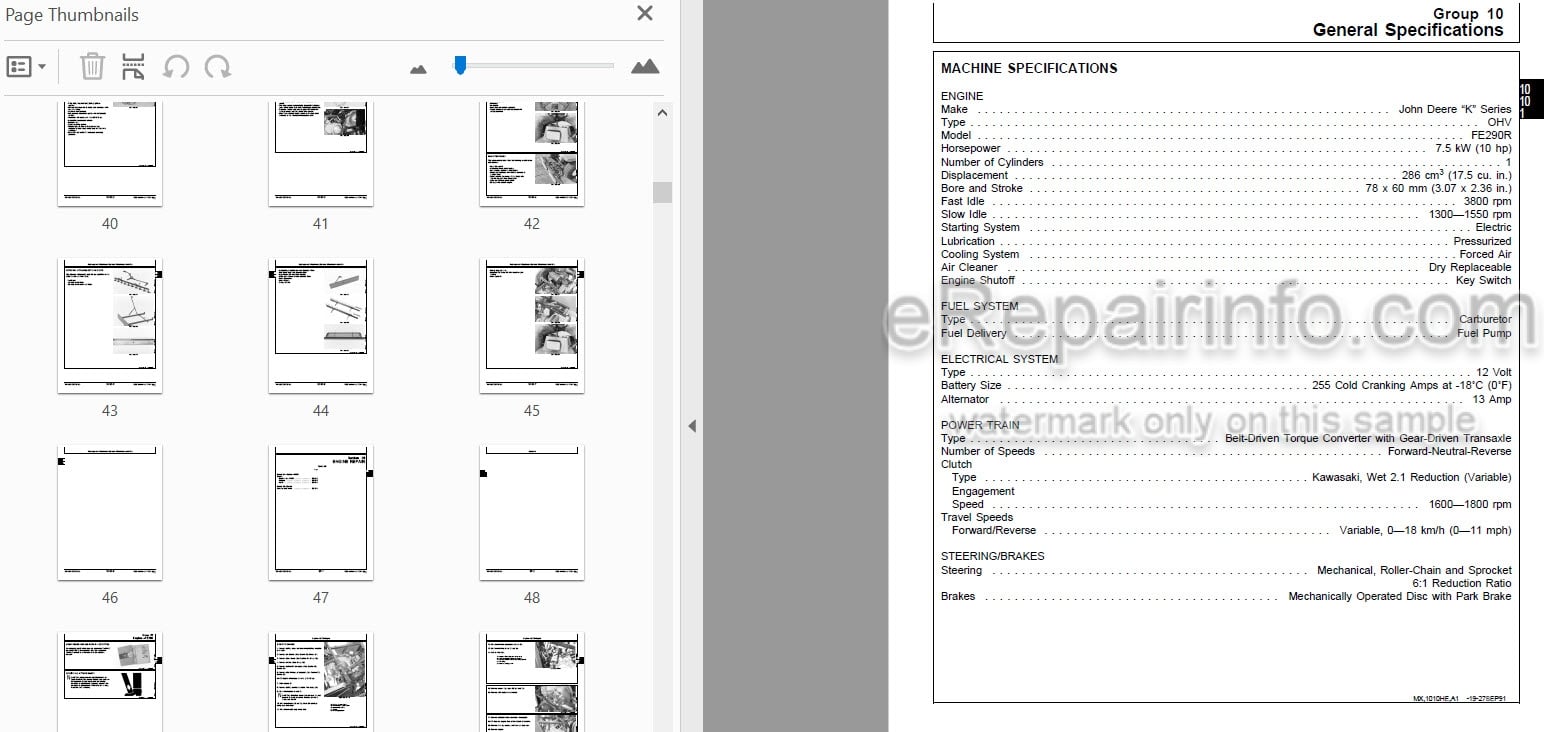The width and height of the screenshot is (1544, 732).
Task: Click "Mechanically Operated Disc with Park Brake"
Action: pyautogui.click(x=1400, y=597)
